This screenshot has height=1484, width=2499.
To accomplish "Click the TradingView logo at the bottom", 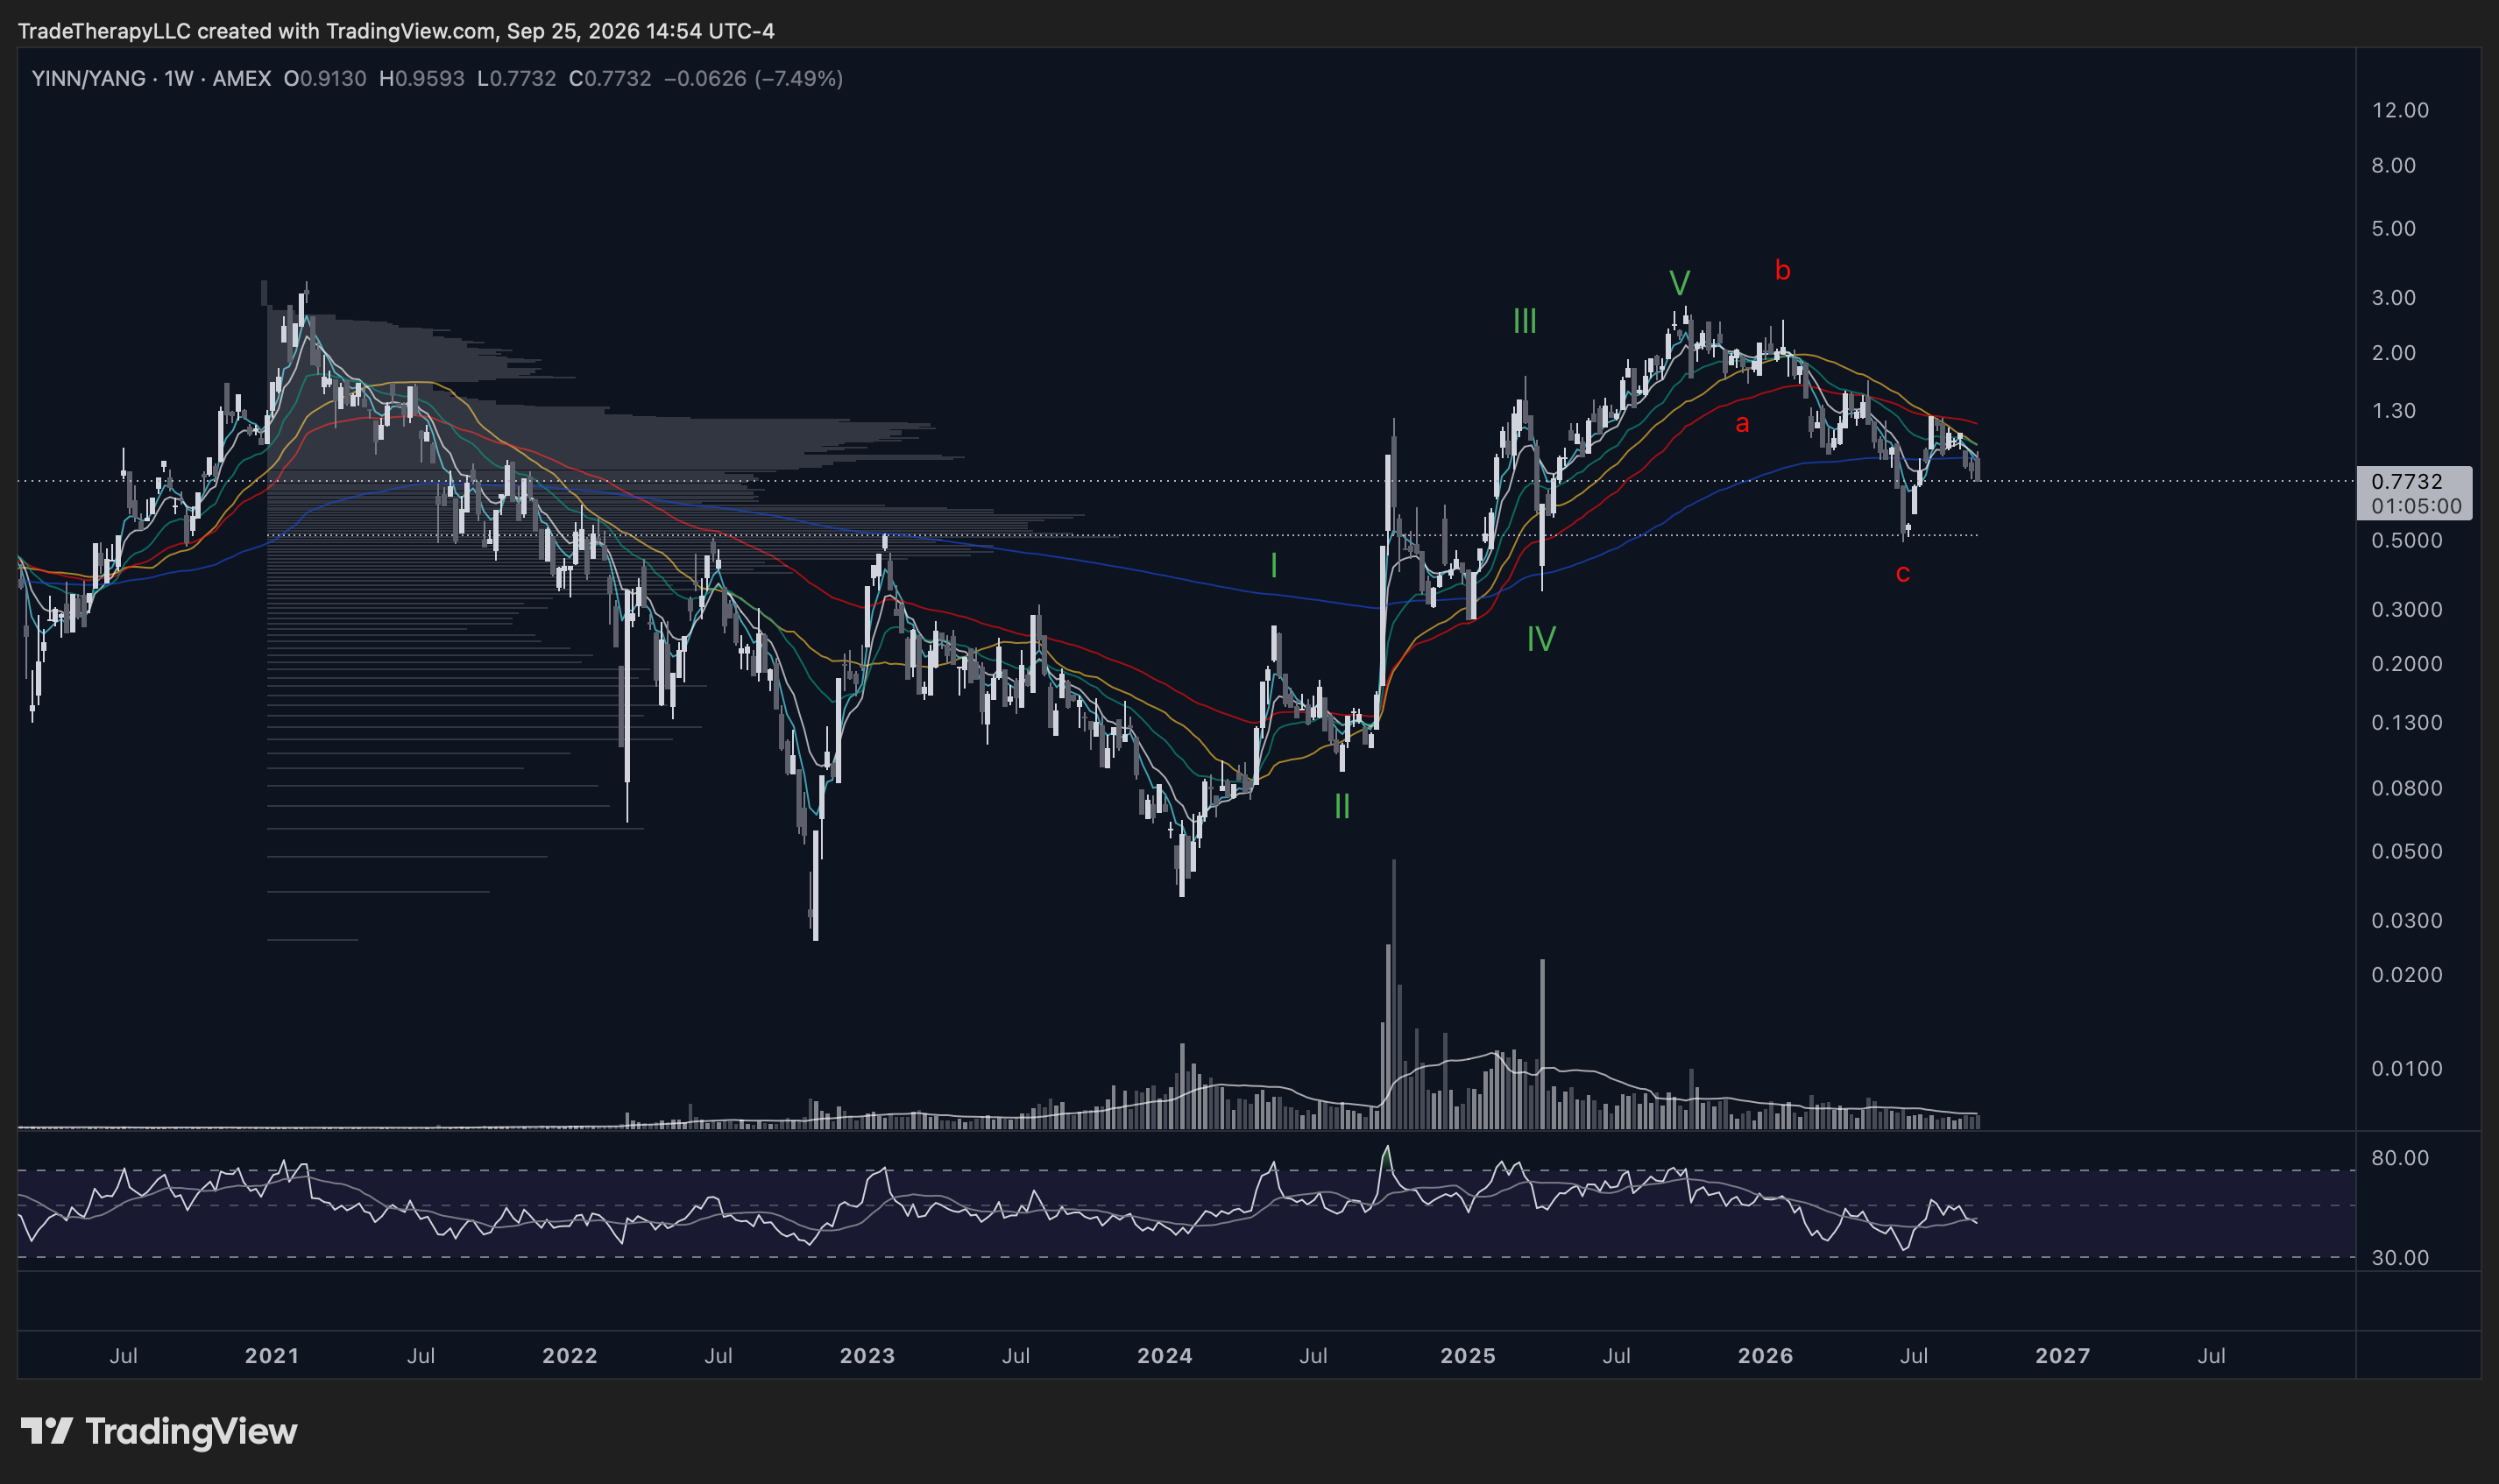I will pyautogui.click(x=159, y=1431).
